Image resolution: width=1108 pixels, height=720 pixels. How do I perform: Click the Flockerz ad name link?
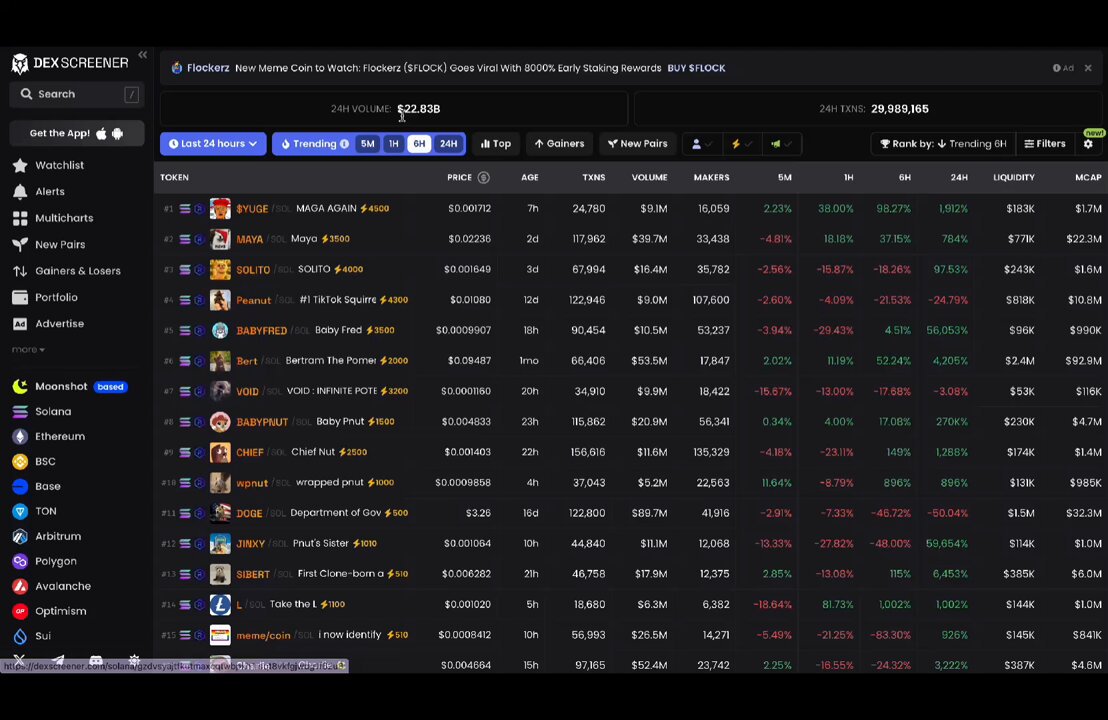[208, 69]
